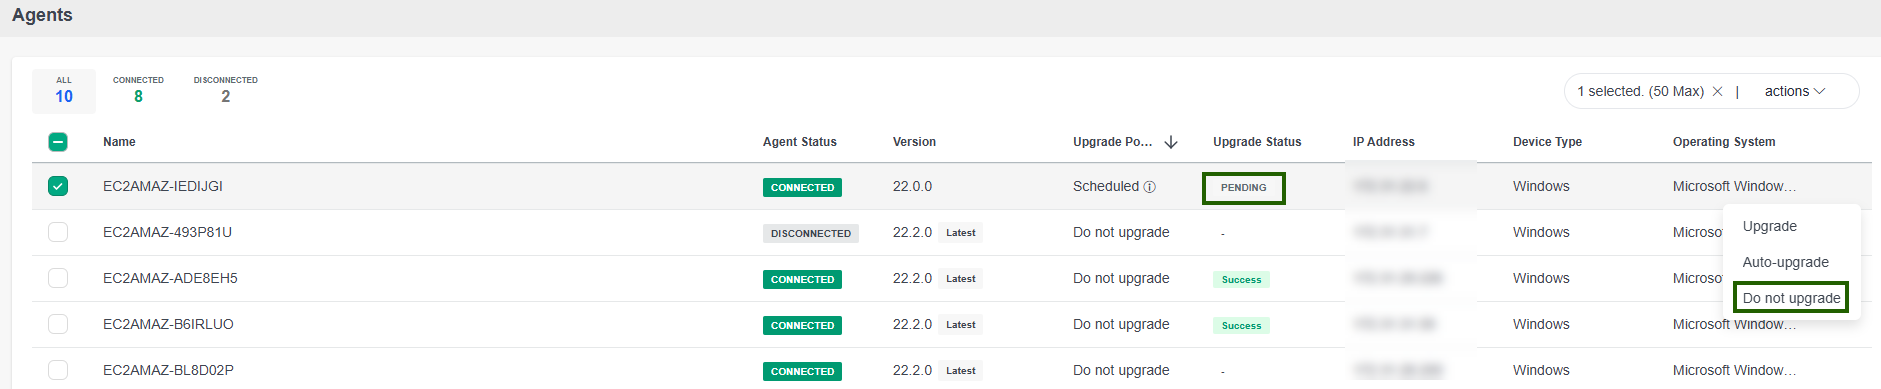The width and height of the screenshot is (1881, 389).
Task: Click Success status in EC2AMAZ-B6IRLUO row
Action: click(1241, 326)
